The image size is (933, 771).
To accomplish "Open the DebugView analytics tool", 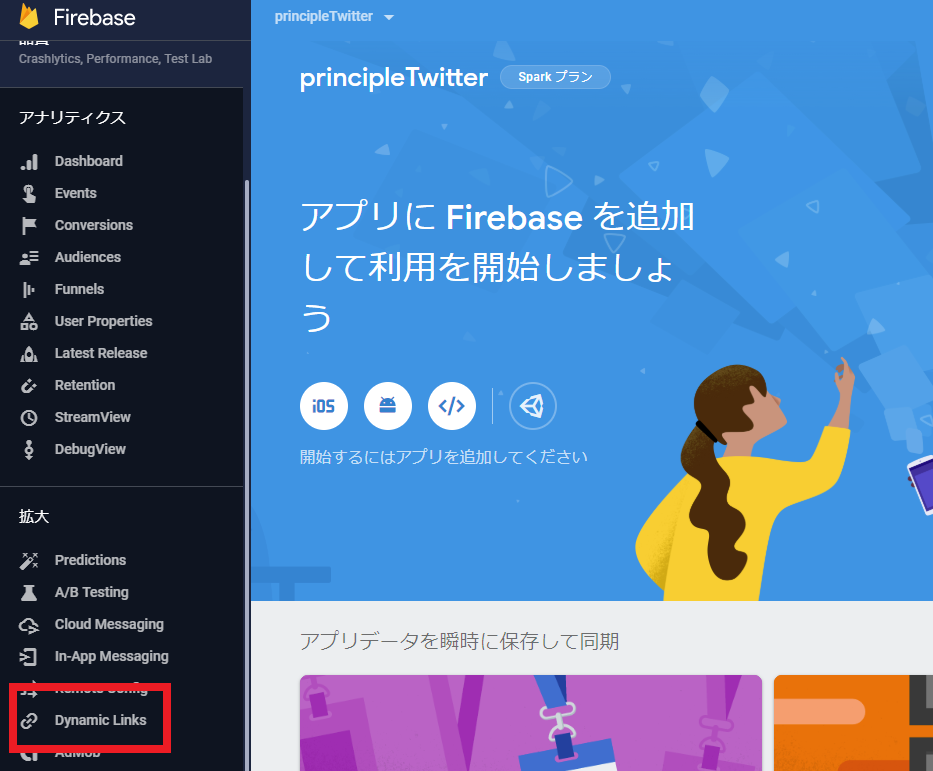I will (89, 448).
